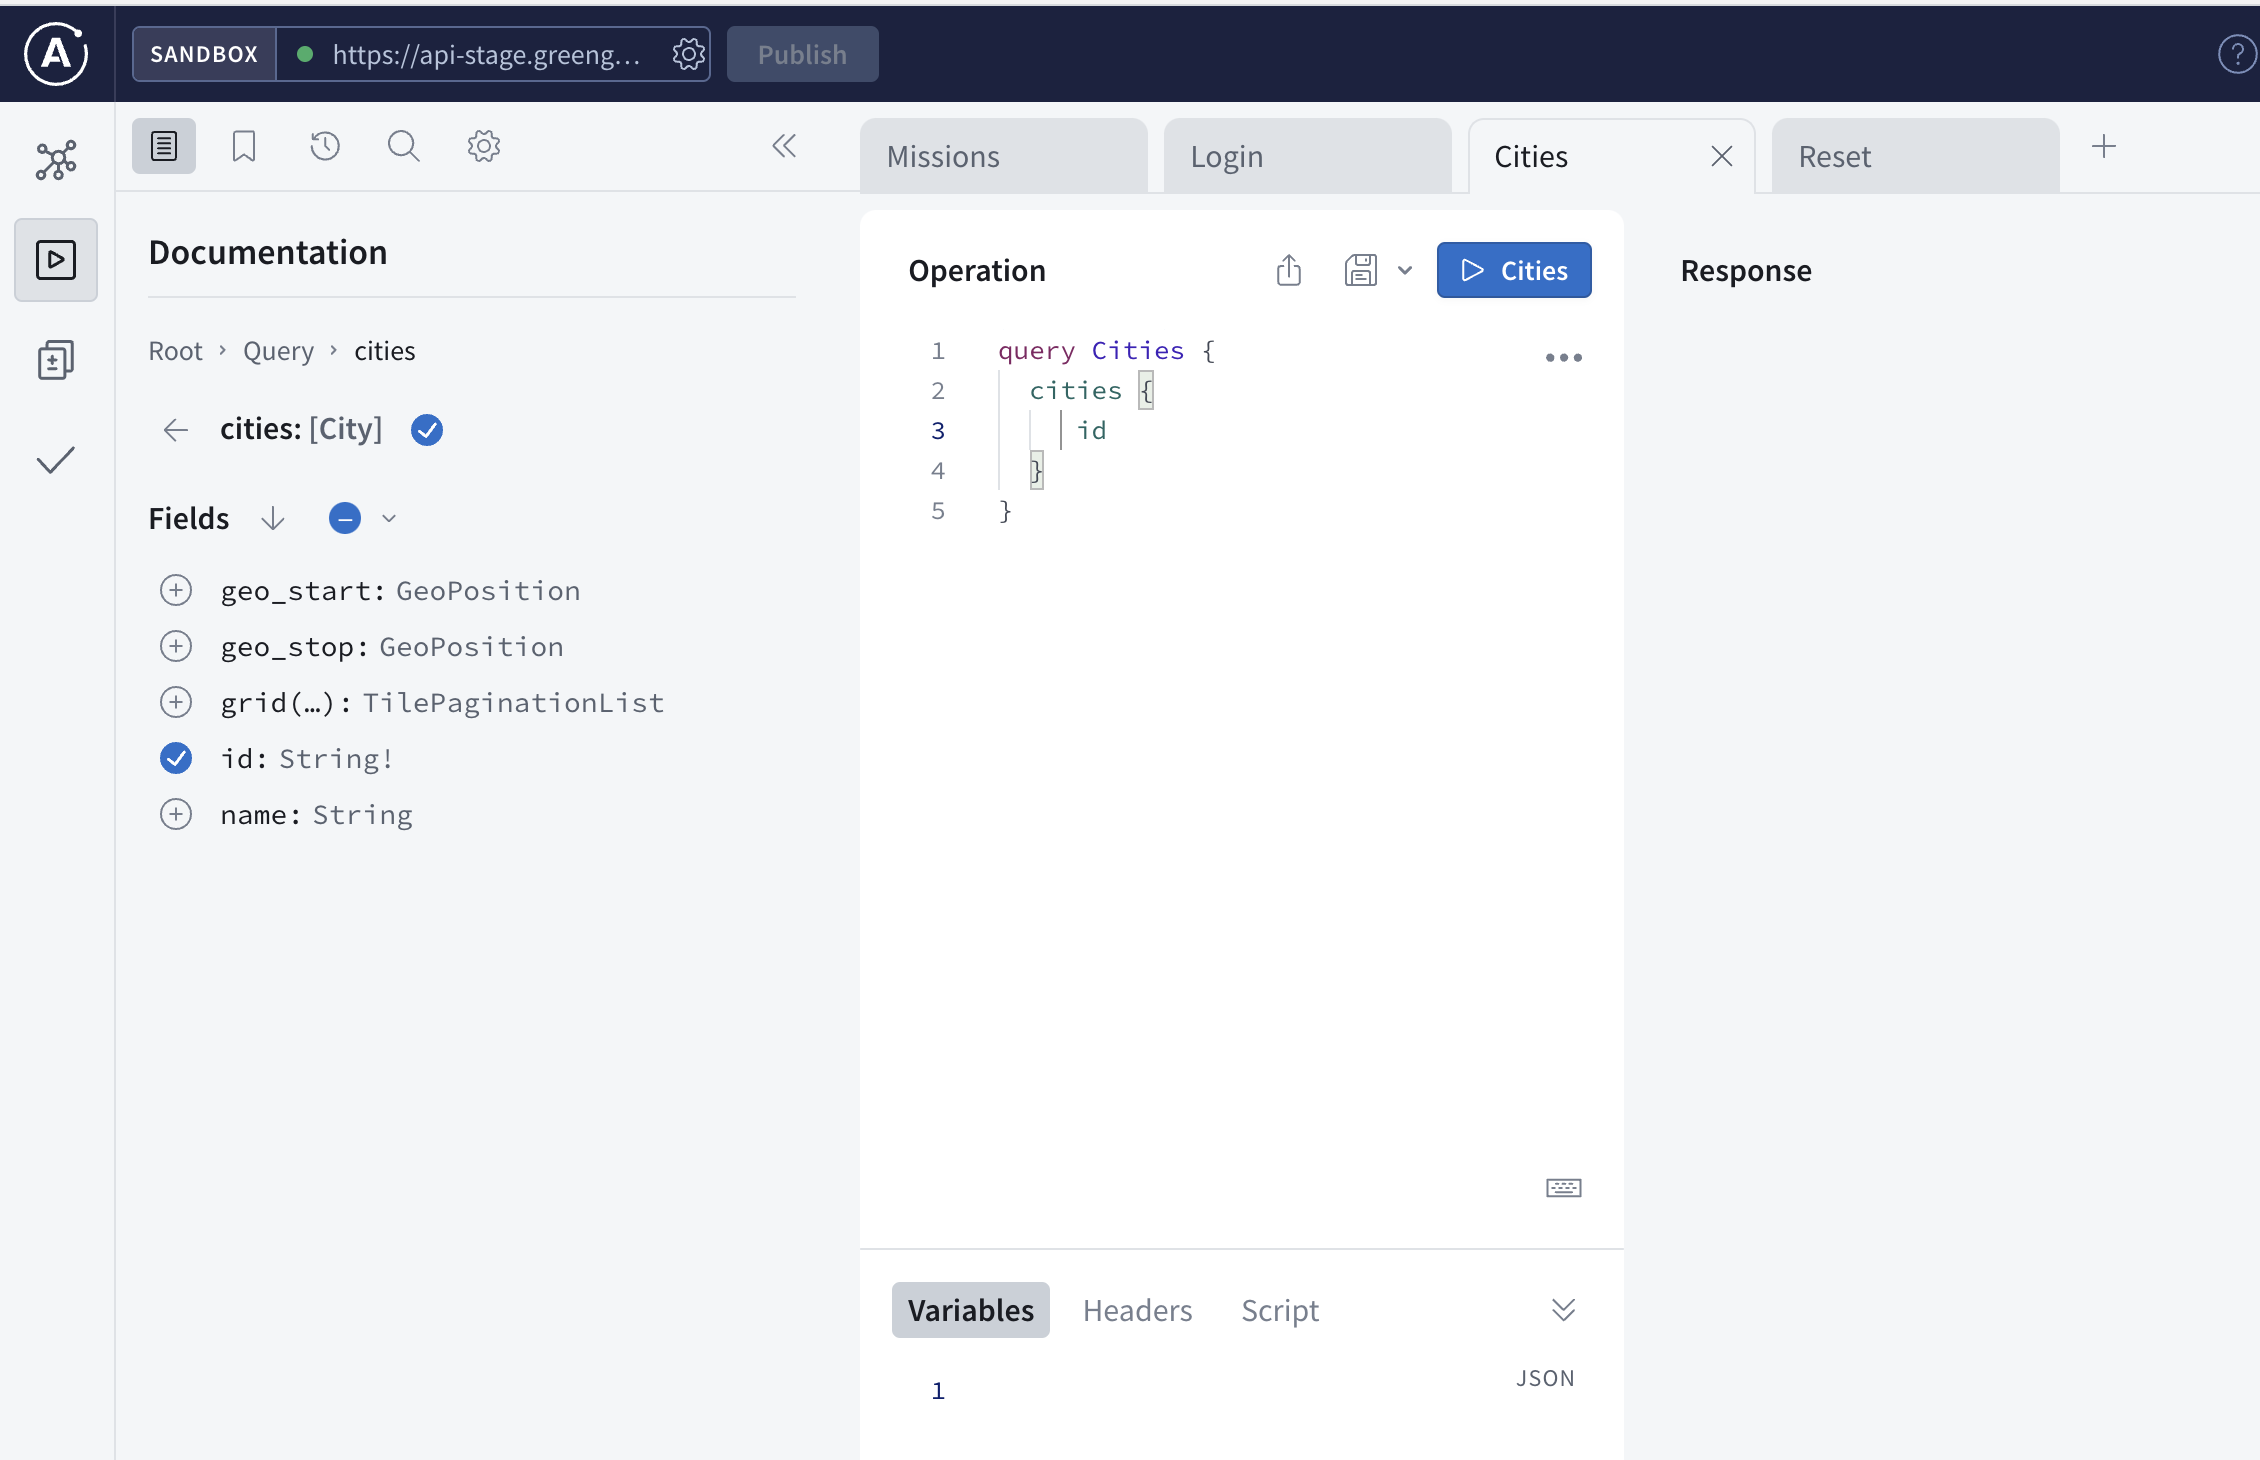This screenshot has height=1460, width=2260.
Task: Open the schema search magnifier icon
Action: coord(403,146)
